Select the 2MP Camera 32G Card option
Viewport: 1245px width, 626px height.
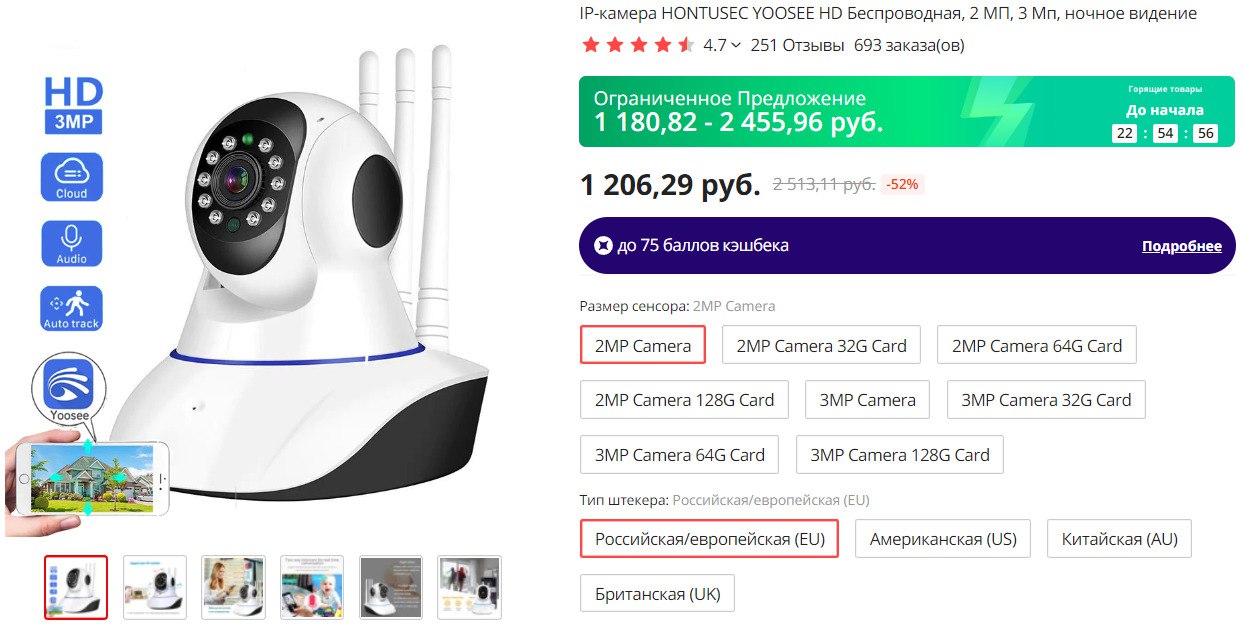tap(821, 346)
